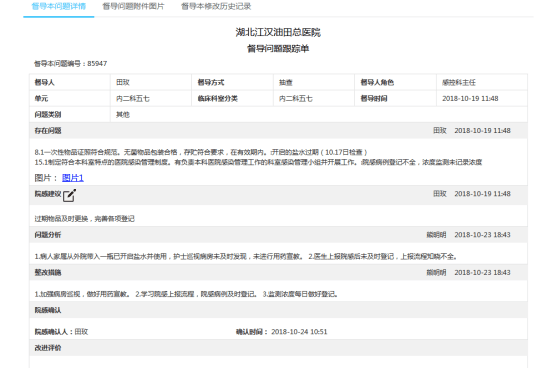Click the 督导问题跟踪单 subtitle
The height and width of the screenshot is (369, 554).
[x=278, y=49]
